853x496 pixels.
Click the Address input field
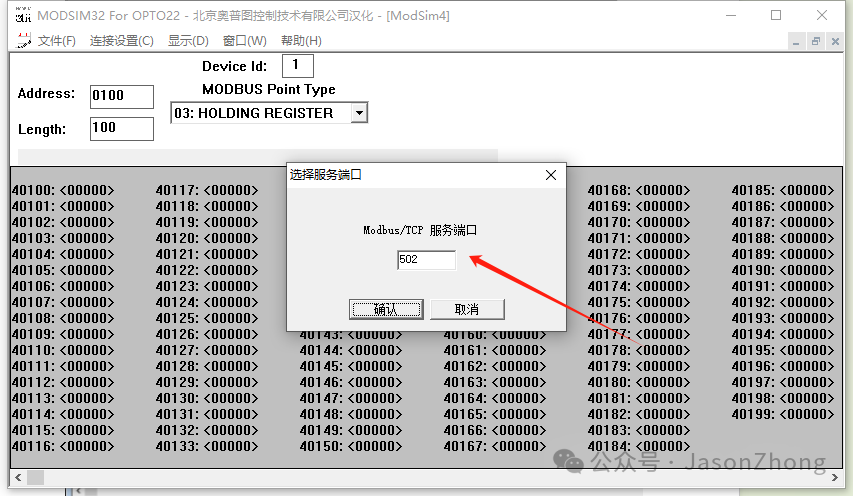122,96
